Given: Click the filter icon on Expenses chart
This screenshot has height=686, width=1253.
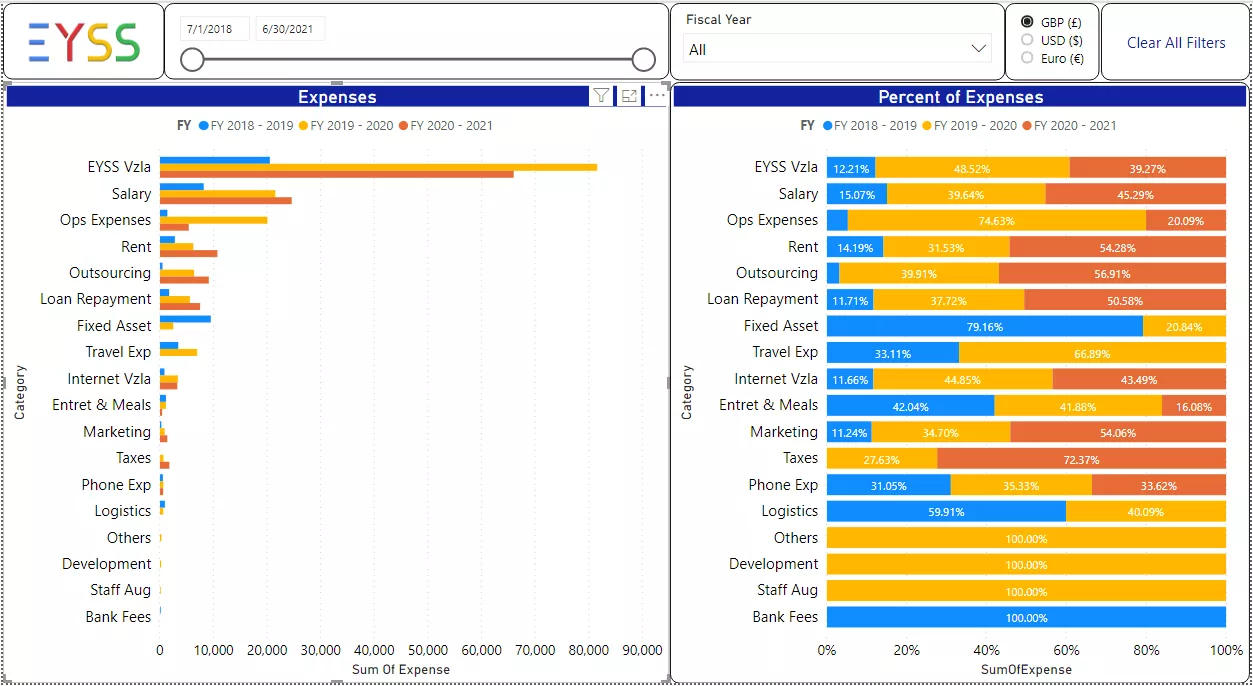Looking at the screenshot, I should 601,96.
